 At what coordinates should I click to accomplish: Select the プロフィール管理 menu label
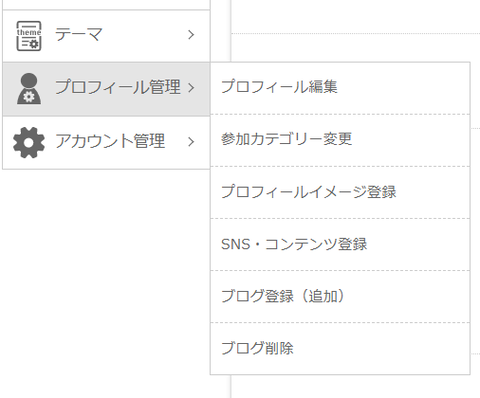click(118, 87)
